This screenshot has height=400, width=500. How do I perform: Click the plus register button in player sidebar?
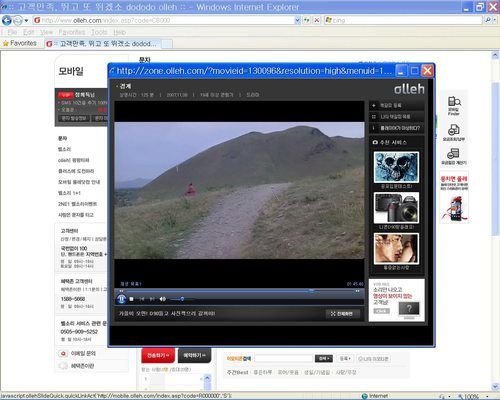click(396, 105)
